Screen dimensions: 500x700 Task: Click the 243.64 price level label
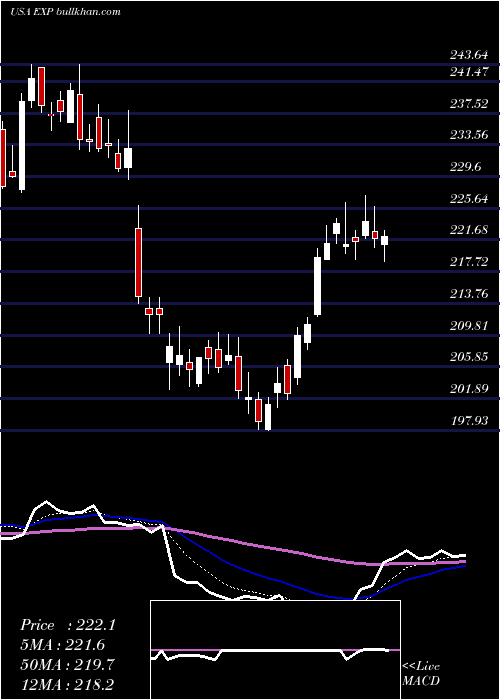tap(469, 56)
